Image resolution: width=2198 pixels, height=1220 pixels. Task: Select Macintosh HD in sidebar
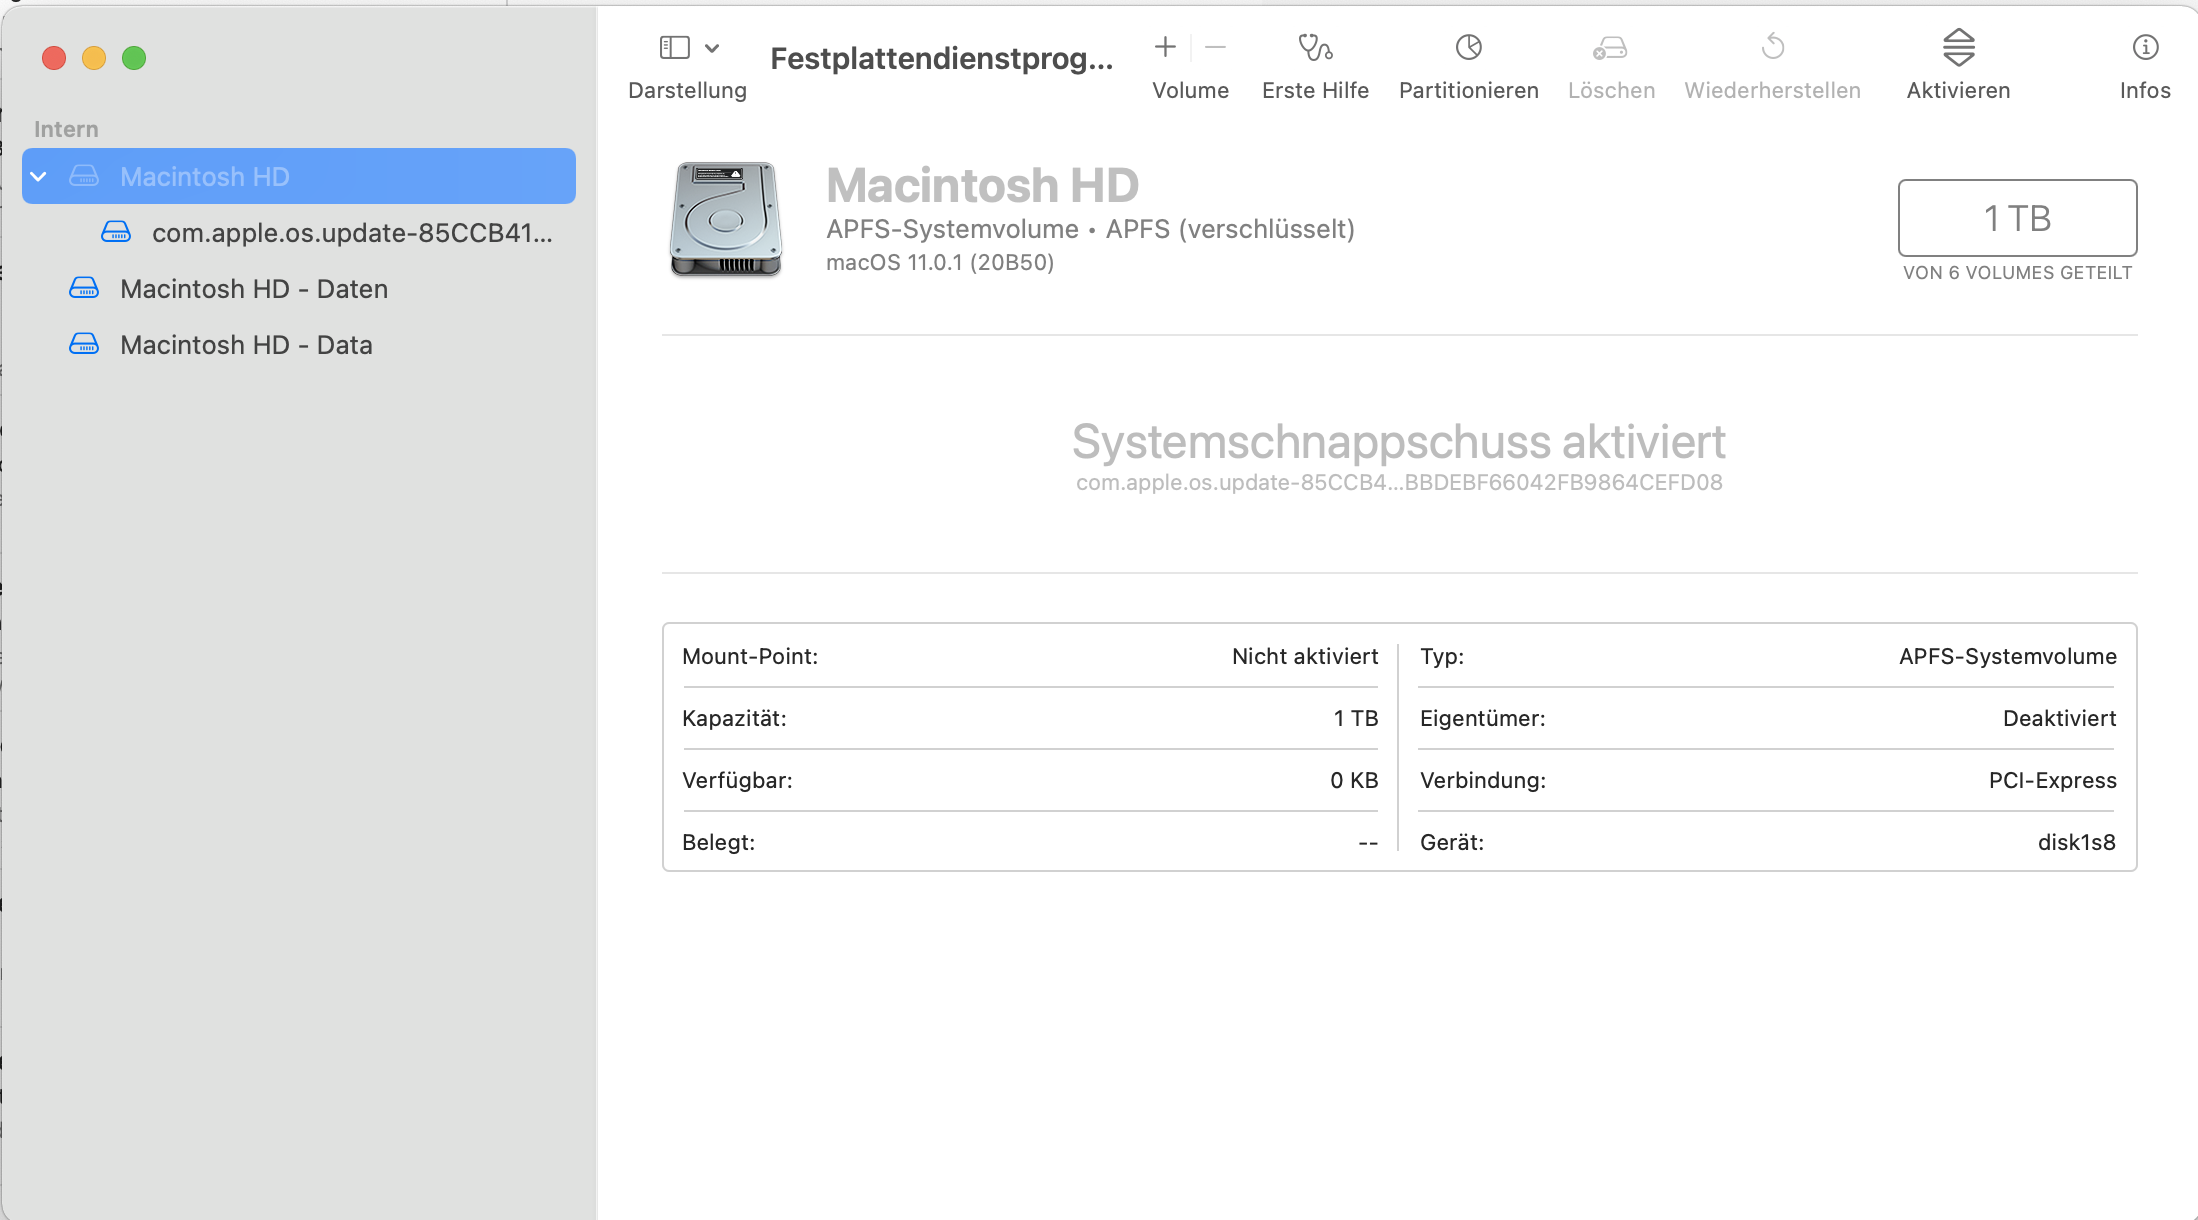(205, 177)
